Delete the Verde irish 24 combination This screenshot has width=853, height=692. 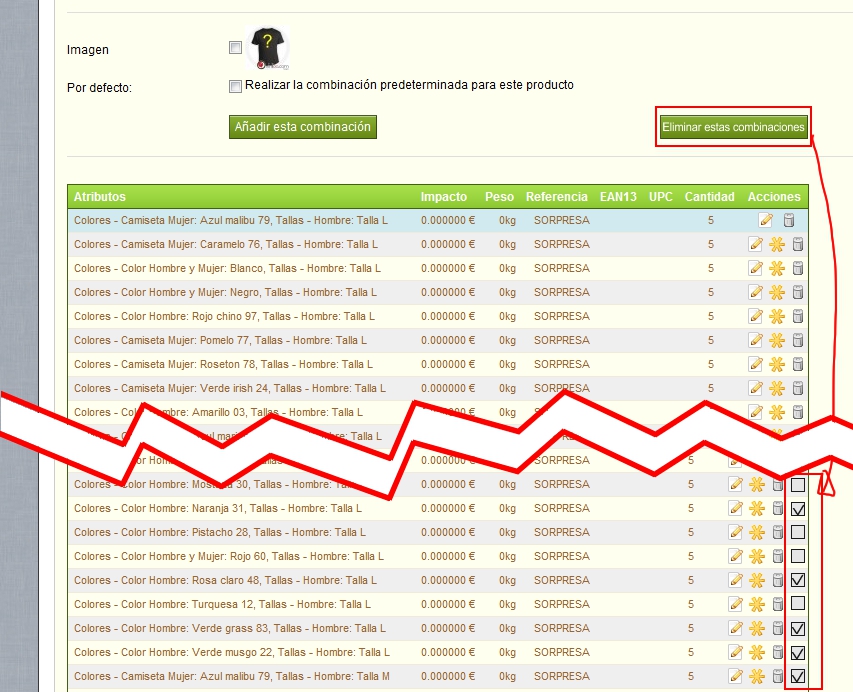[798, 388]
